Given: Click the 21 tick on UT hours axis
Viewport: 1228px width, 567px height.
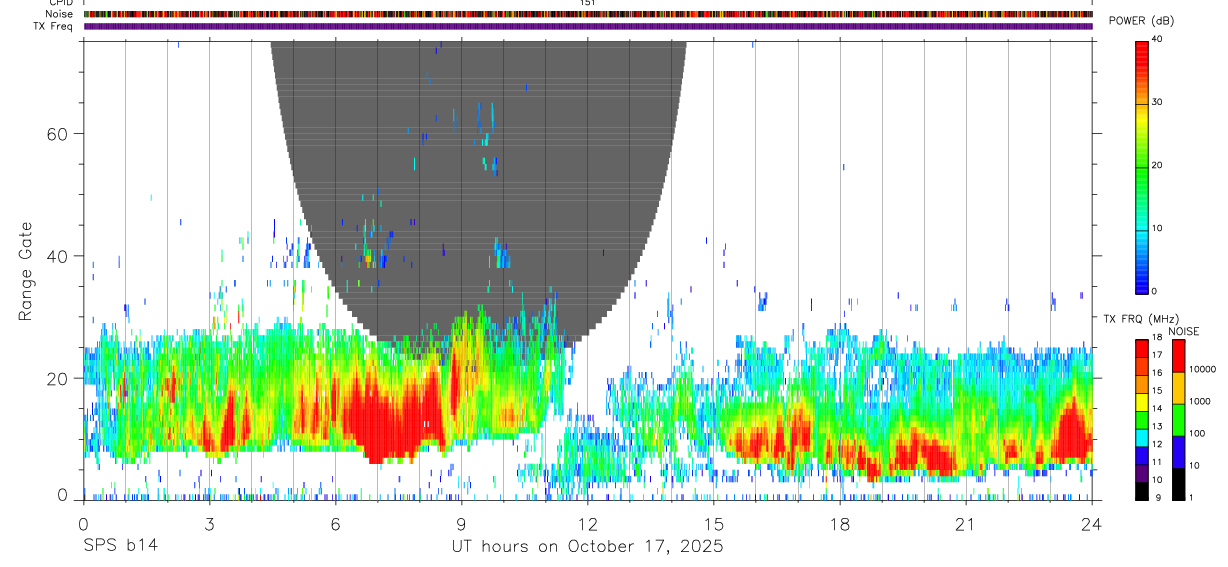Looking at the screenshot, I should coord(965,523).
